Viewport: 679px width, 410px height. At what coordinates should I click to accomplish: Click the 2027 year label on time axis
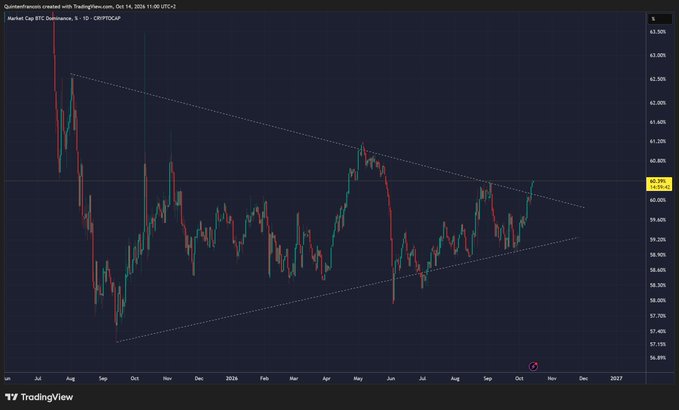click(x=616, y=378)
